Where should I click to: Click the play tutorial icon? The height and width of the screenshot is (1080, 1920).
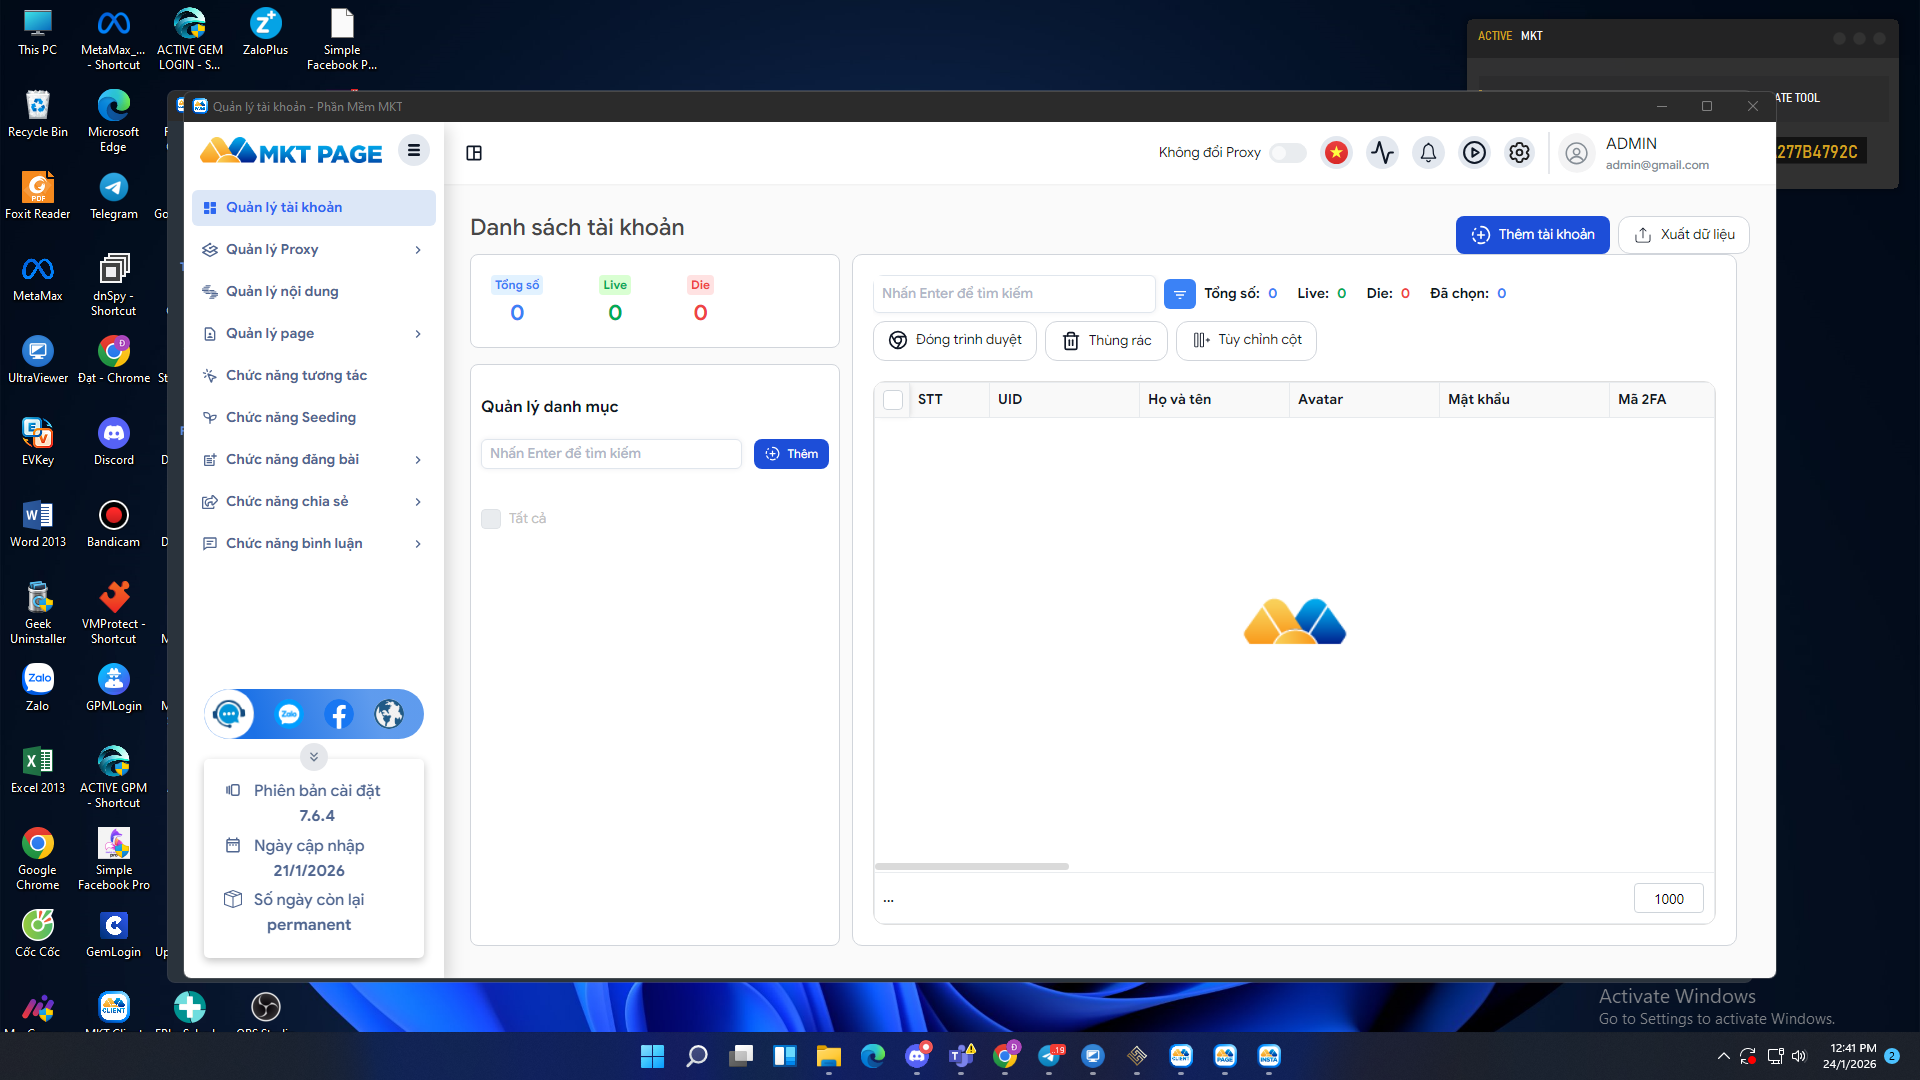1474,153
